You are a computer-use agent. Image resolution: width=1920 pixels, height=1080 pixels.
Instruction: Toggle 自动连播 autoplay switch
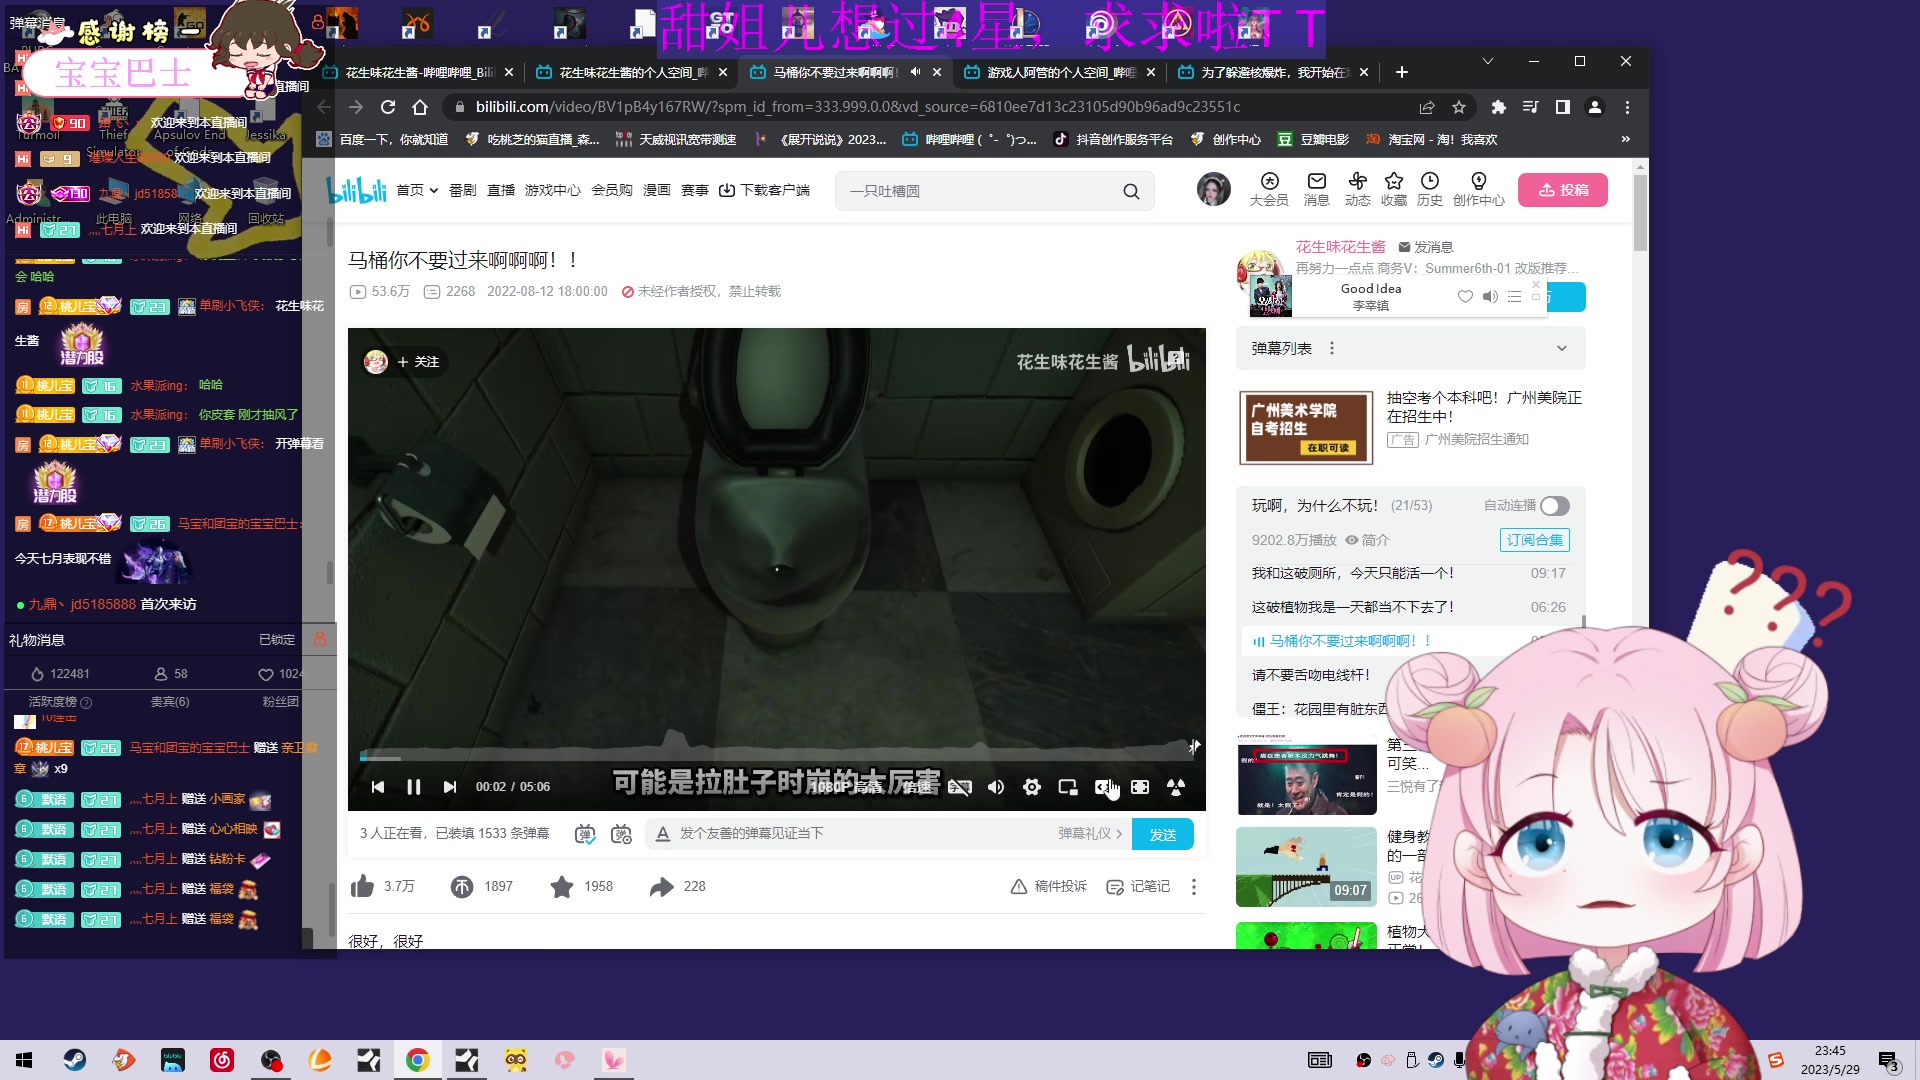click(x=1554, y=506)
